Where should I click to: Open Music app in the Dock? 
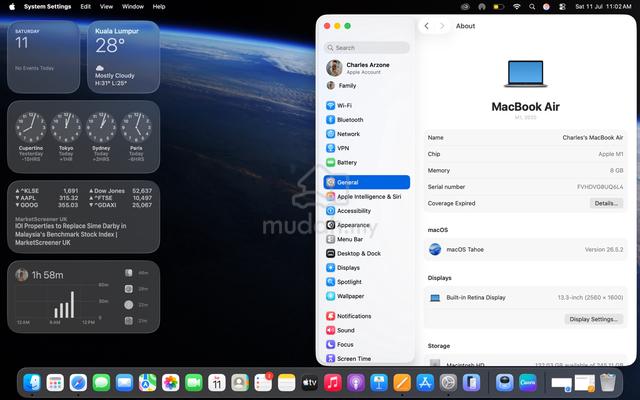pyautogui.click(x=333, y=383)
